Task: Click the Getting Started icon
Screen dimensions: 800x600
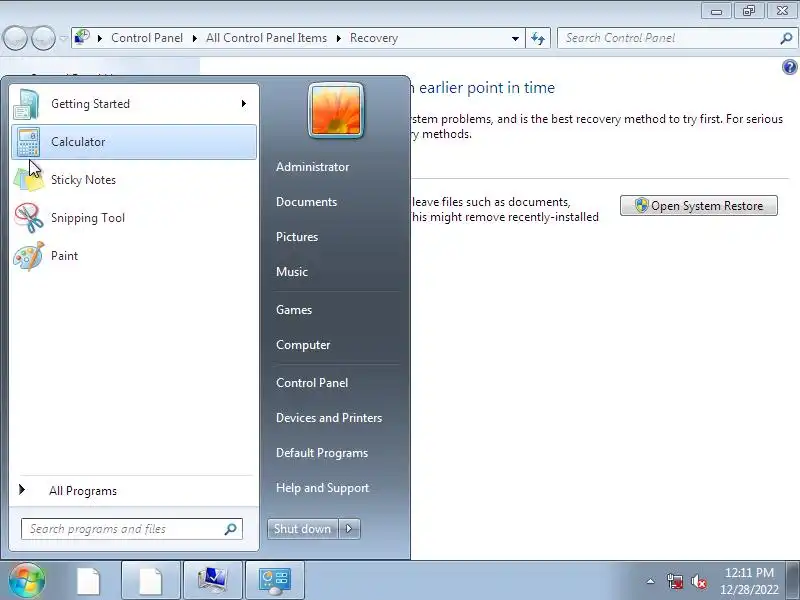Action: click(27, 104)
